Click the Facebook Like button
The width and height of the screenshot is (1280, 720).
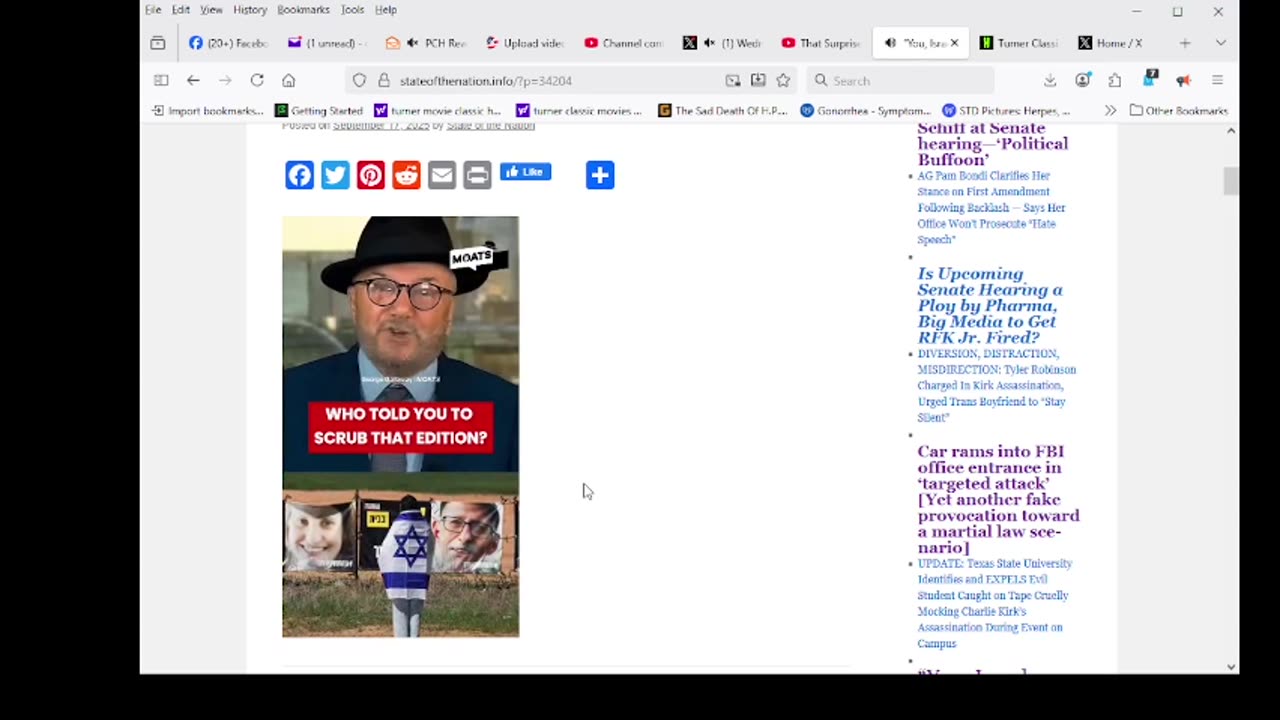pos(526,172)
